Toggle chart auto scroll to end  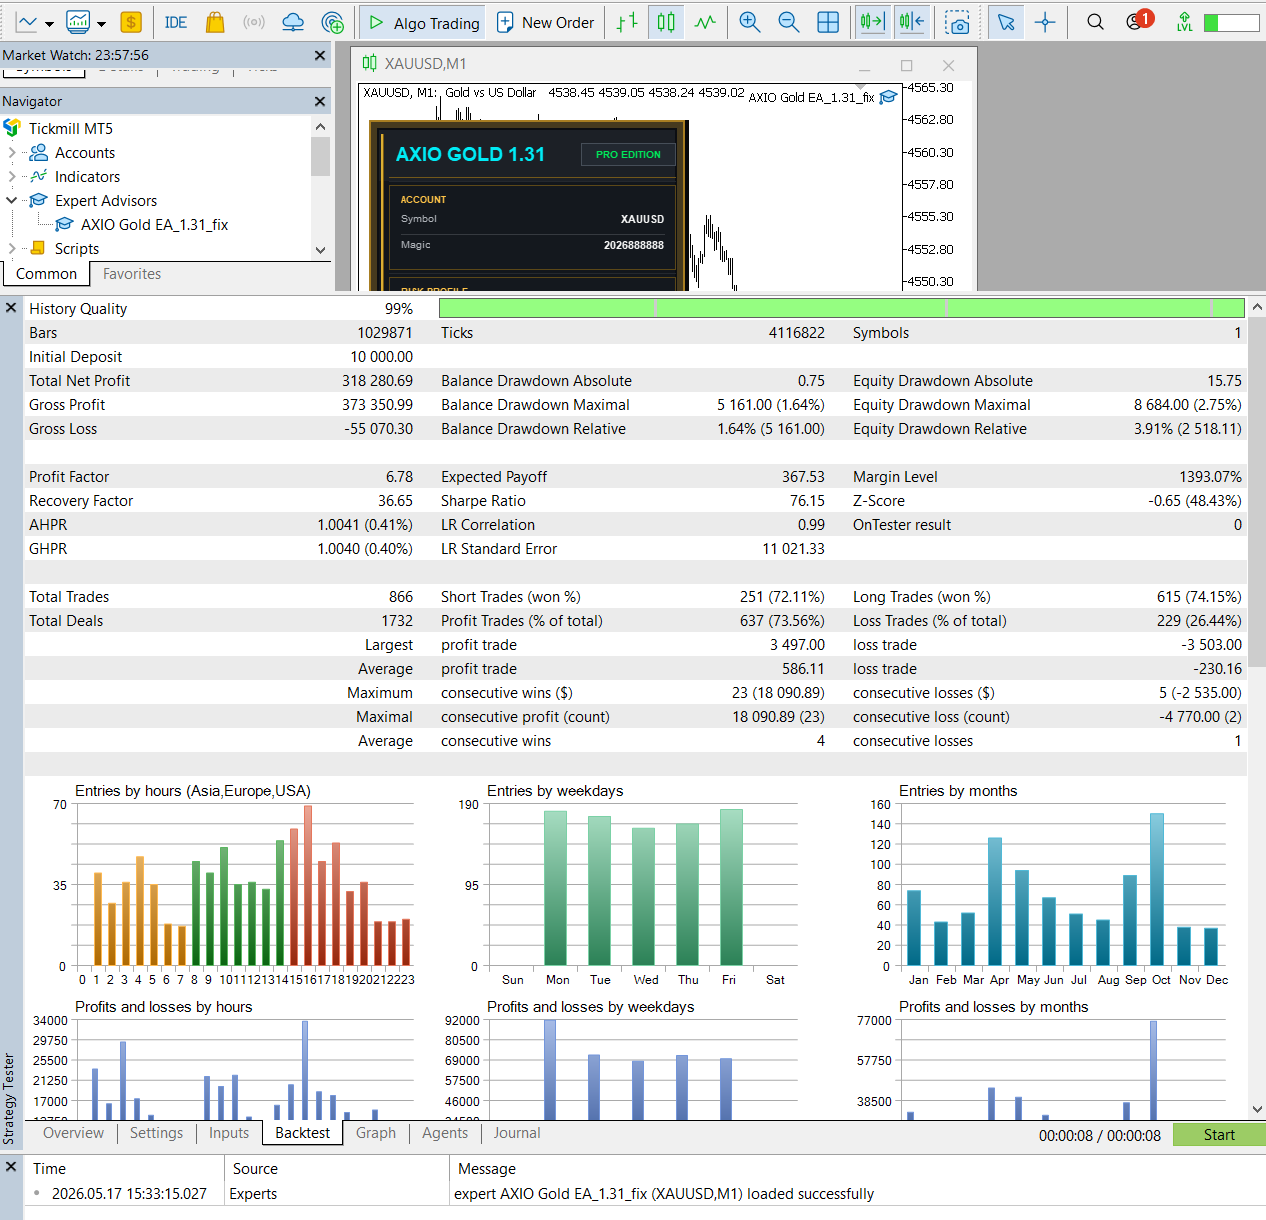coord(872,22)
